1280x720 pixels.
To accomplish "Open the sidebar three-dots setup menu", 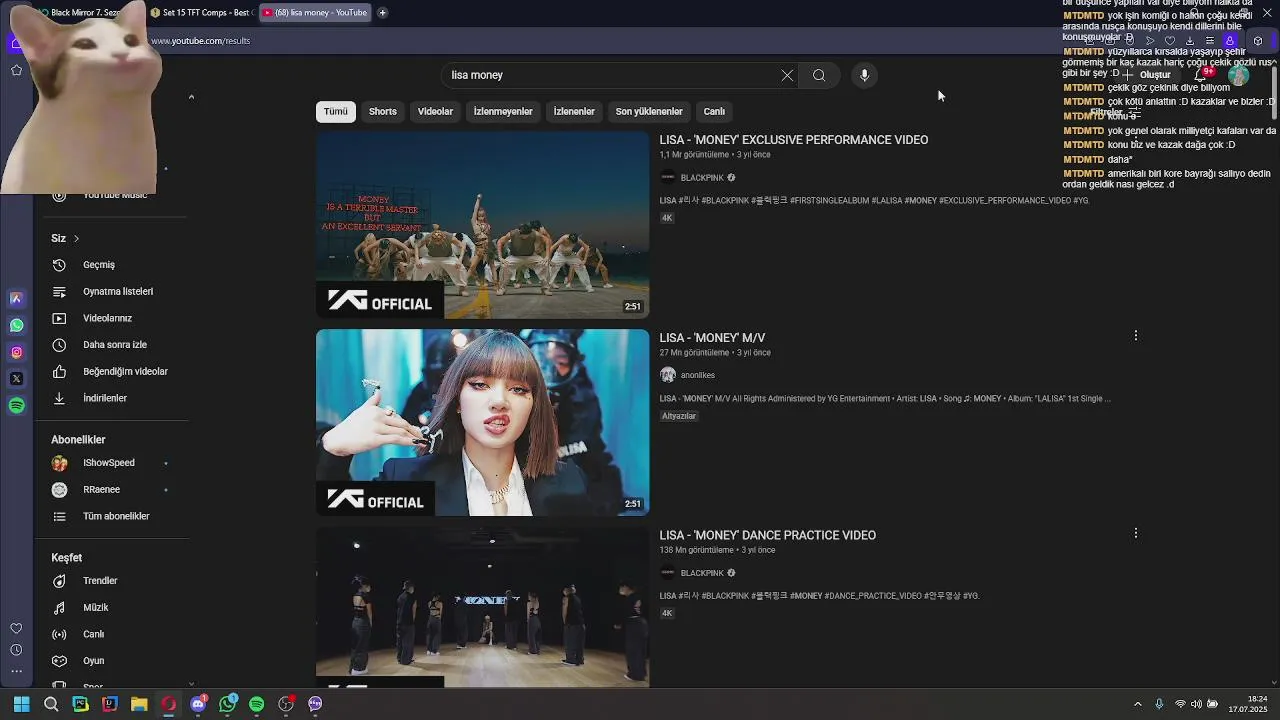I will tap(16, 671).
